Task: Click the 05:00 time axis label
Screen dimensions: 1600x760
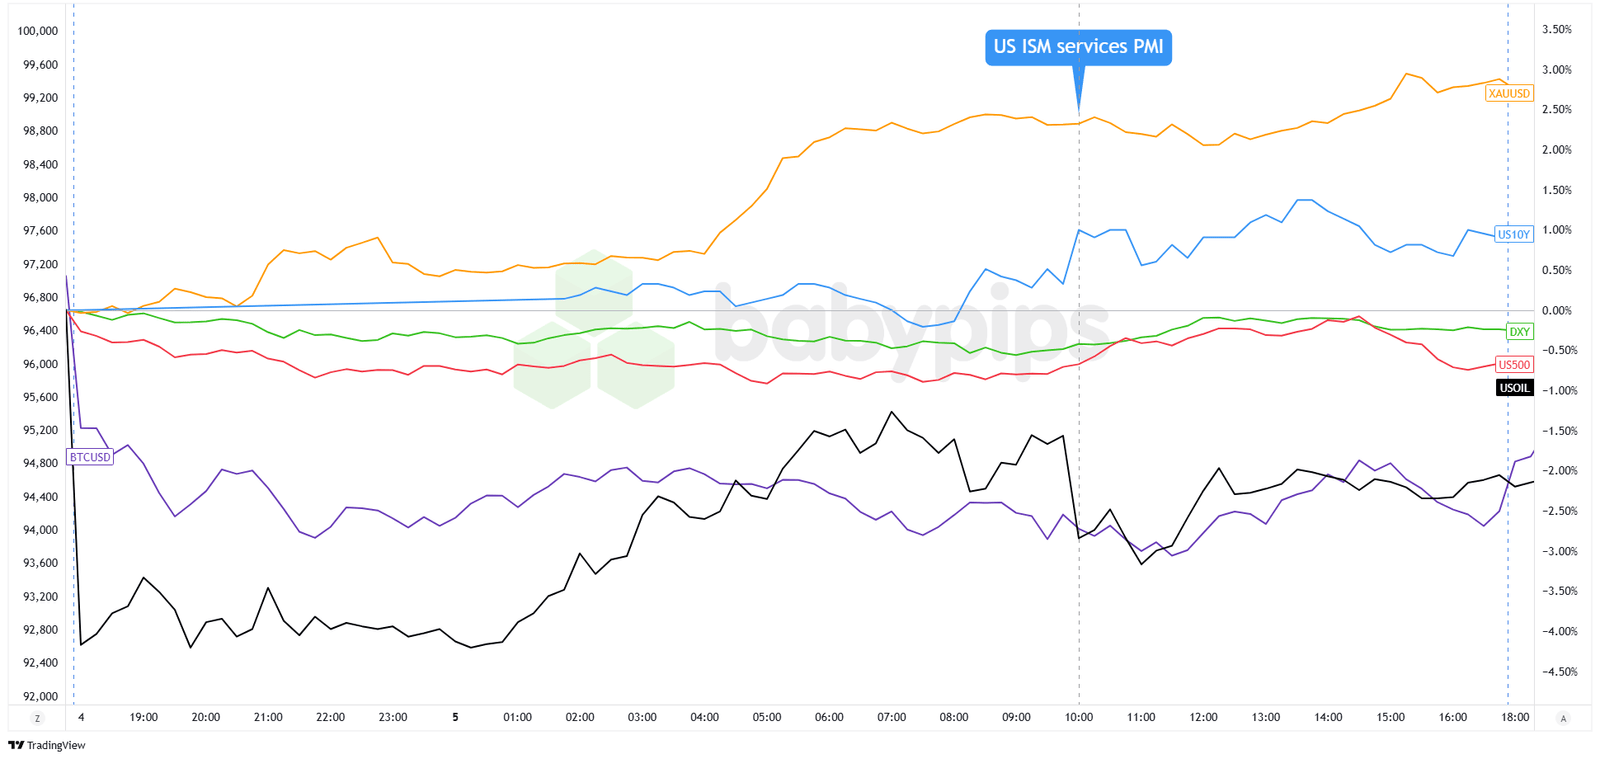Action: point(766,717)
